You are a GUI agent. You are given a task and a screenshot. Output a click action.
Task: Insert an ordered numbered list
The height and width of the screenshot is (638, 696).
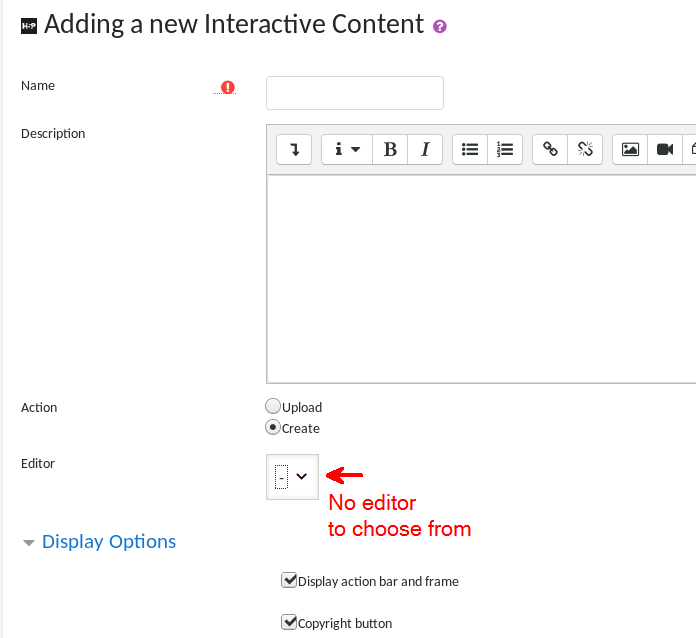(505, 150)
